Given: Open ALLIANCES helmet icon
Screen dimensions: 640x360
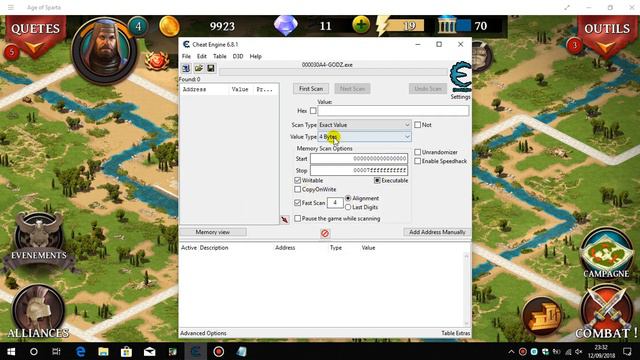Looking at the screenshot, I should click(x=38, y=312).
